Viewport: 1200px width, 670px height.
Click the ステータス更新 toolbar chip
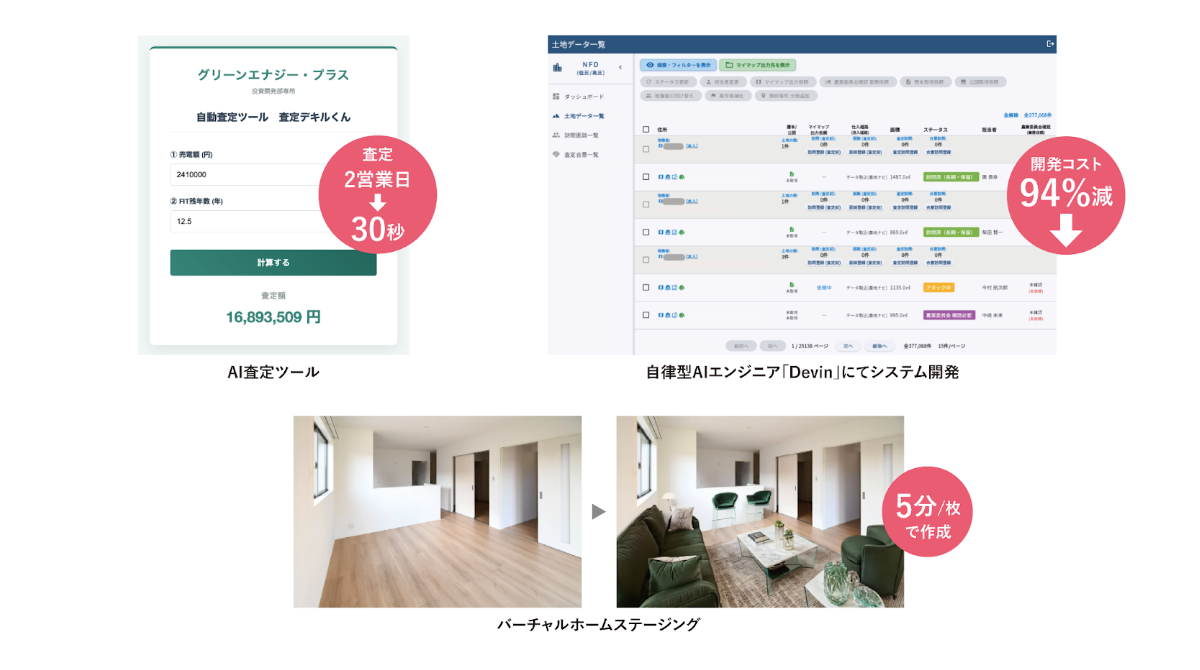tap(668, 82)
